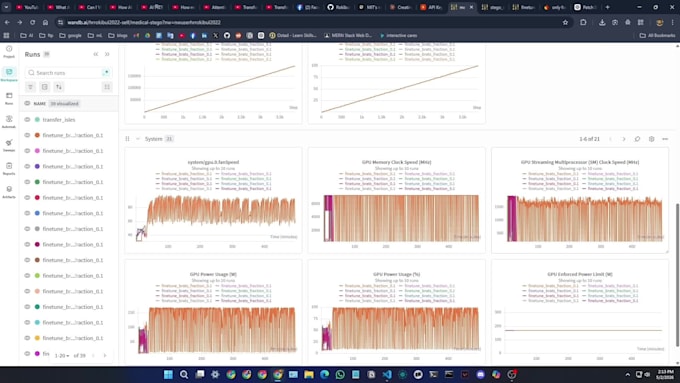
Task: Click the group icon below Search runs
Action: click(45, 87)
